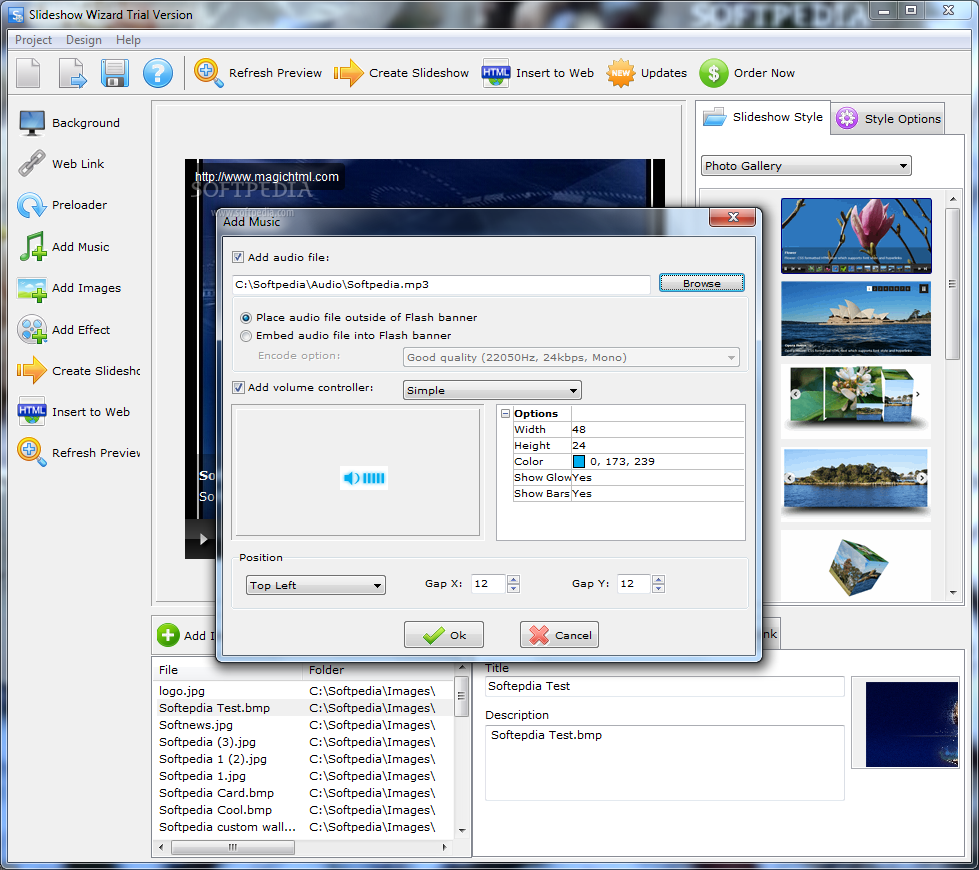
Task: Open the Top Left position dropdown
Action: pos(315,585)
